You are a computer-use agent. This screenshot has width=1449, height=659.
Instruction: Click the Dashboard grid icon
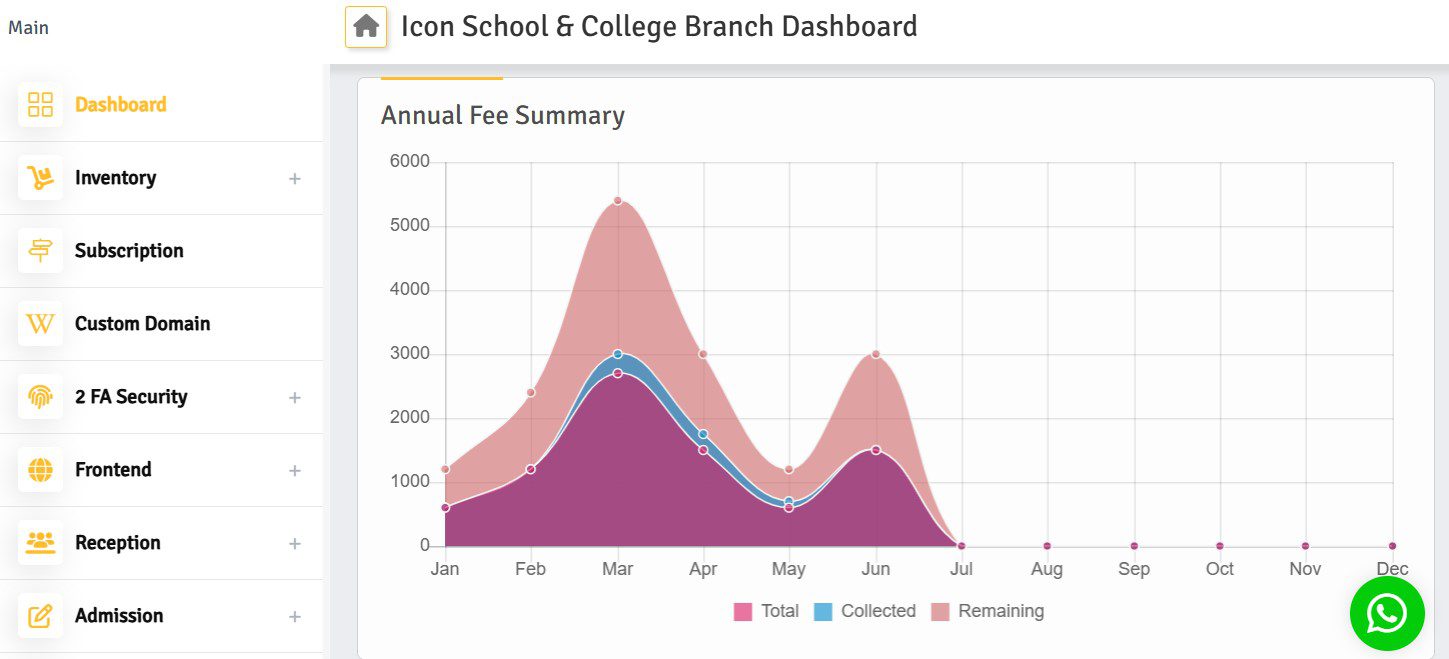40,105
